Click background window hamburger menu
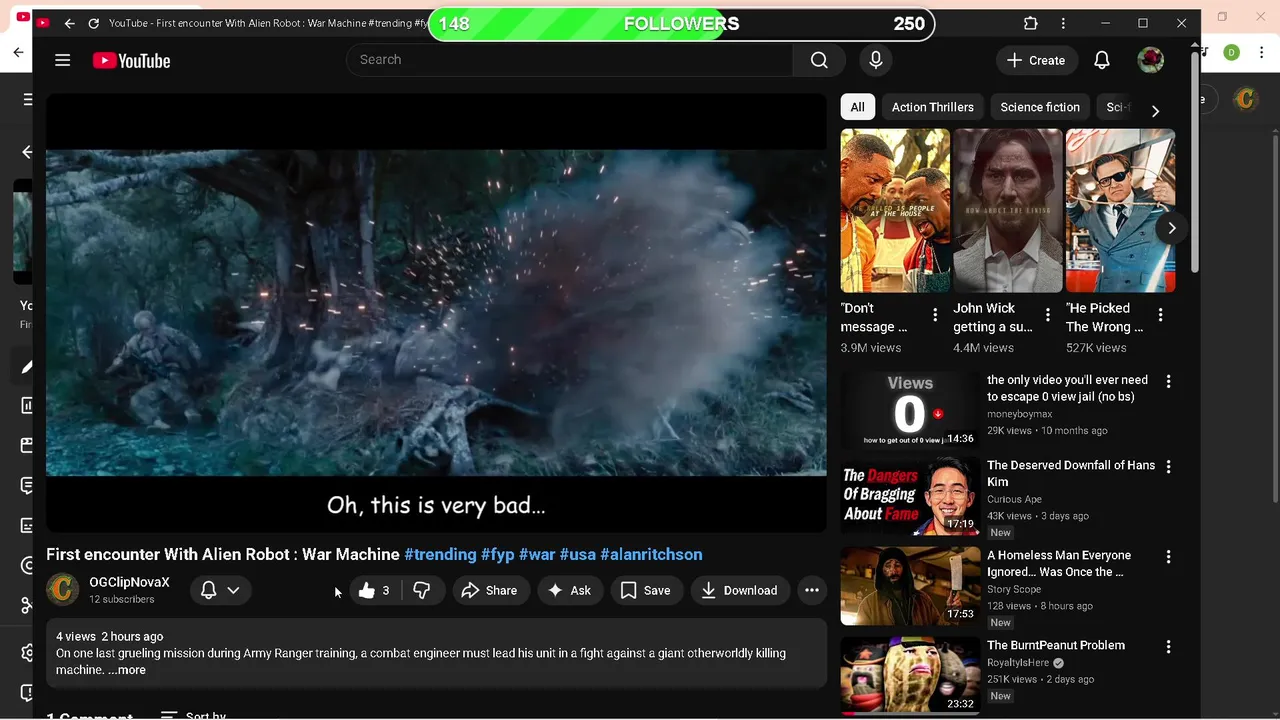Viewport: 1280px width, 720px height. pyautogui.click(x=27, y=99)
